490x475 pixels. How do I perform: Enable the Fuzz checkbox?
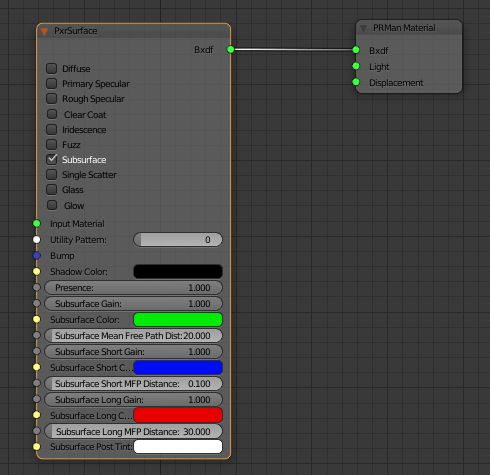52,144
